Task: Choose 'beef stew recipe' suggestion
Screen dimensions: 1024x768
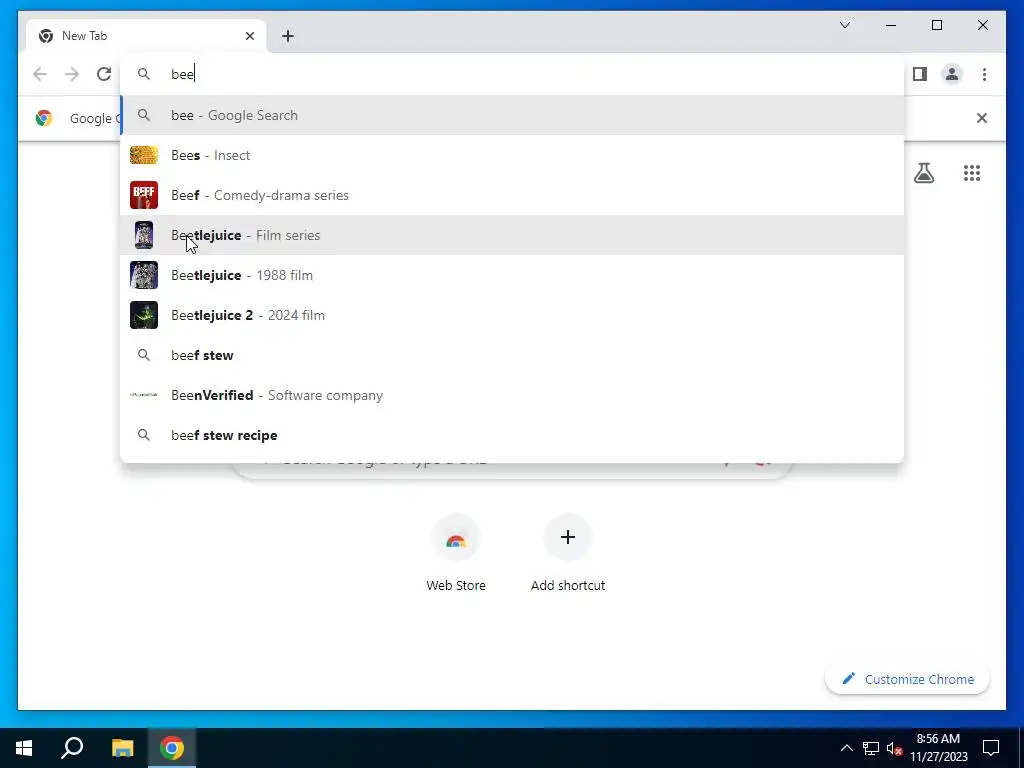Action: click(x=512, y=435)
